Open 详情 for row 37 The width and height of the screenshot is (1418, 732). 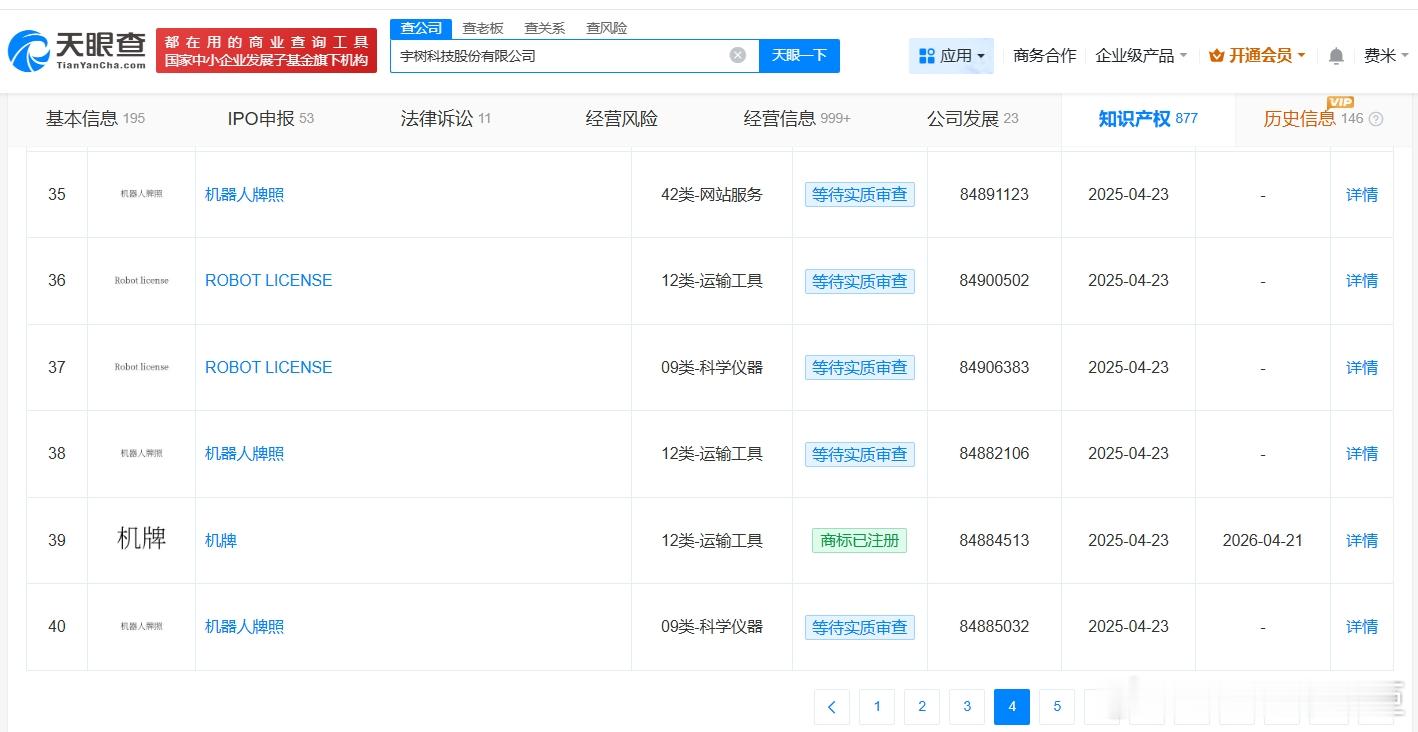tap(1361, 368)
